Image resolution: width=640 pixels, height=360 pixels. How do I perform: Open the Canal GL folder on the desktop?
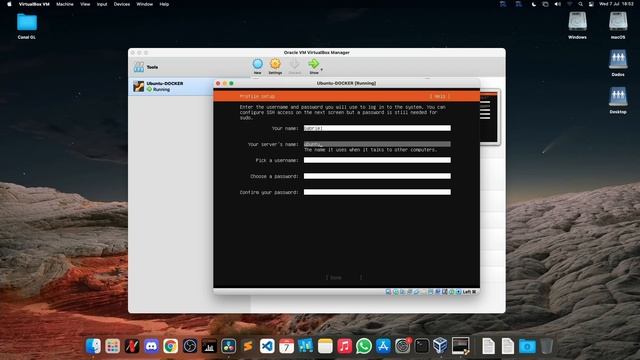[27, 25]
